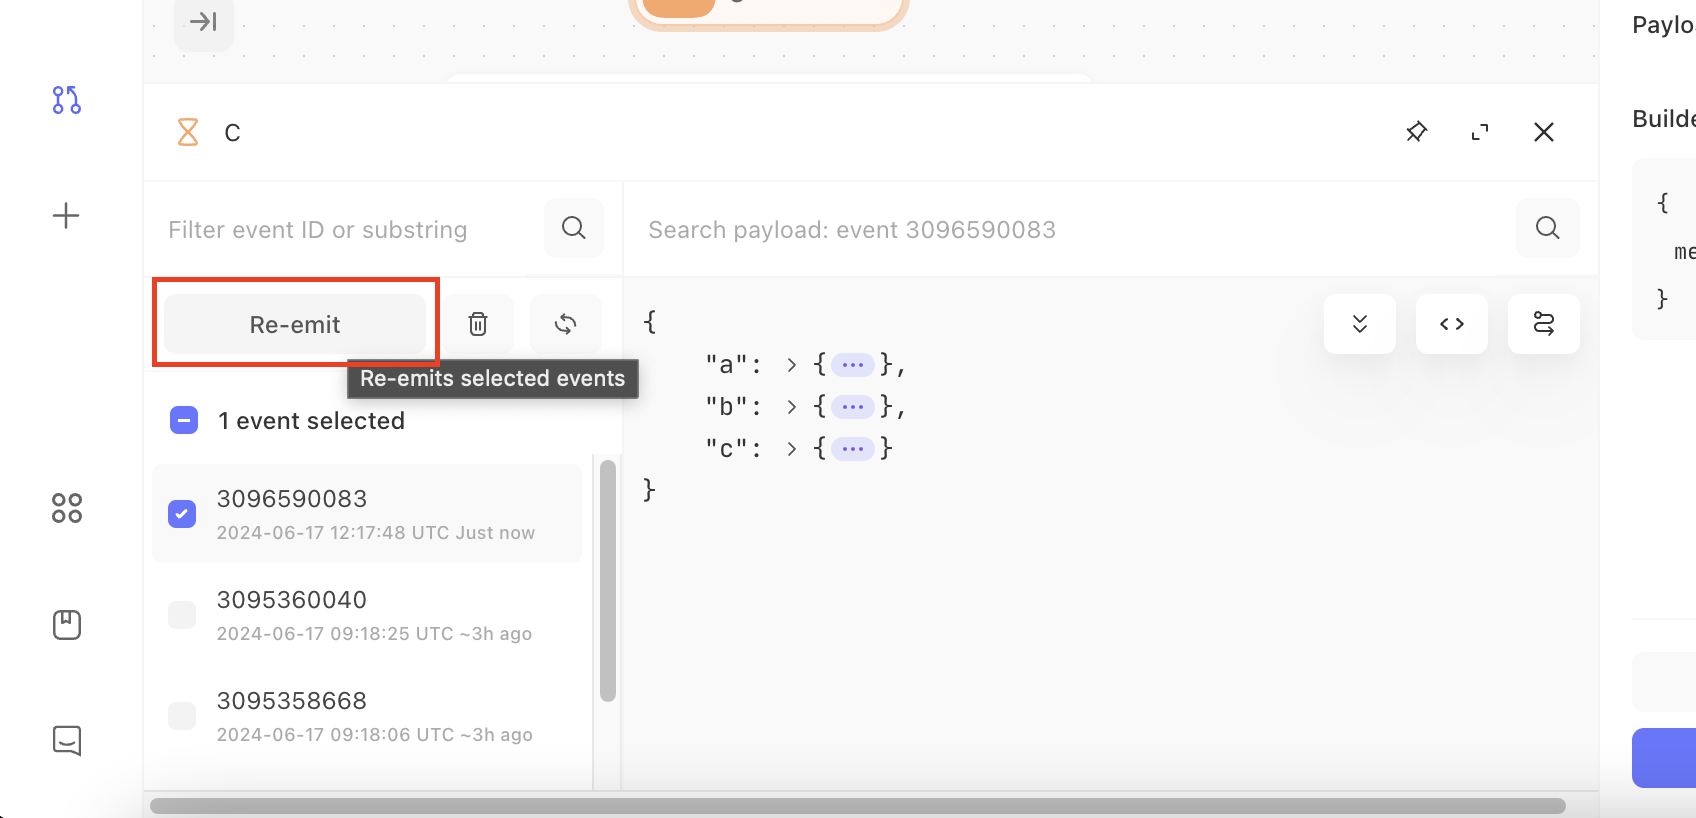Click the trash icon to delete selected events

[478, 324]
